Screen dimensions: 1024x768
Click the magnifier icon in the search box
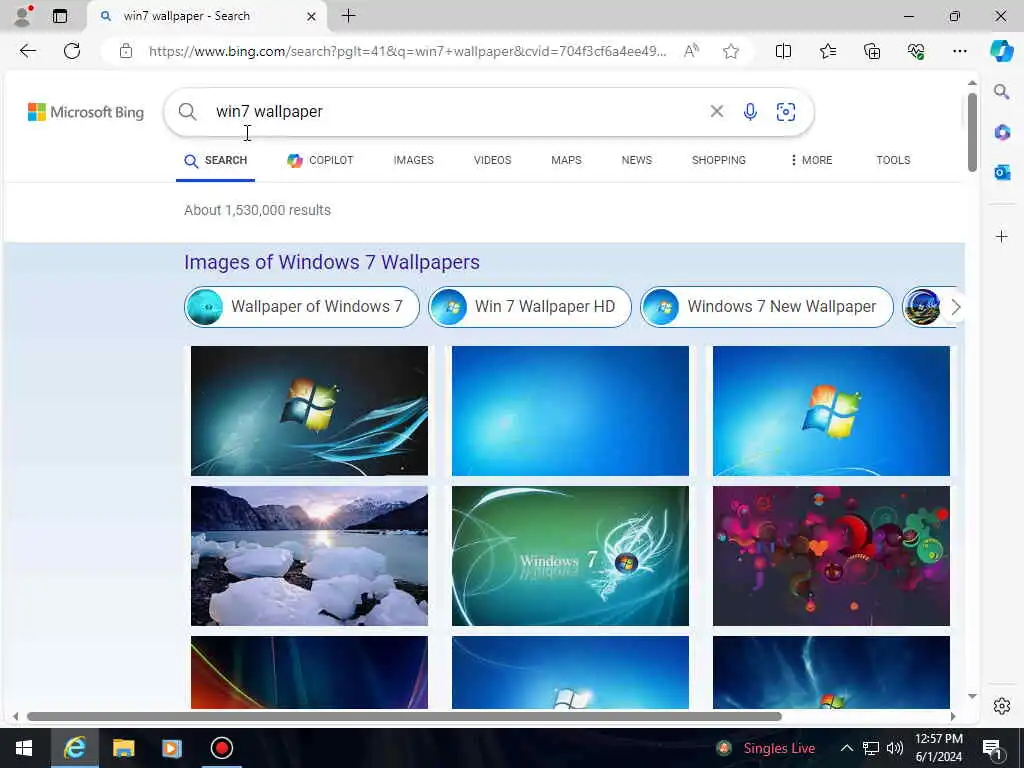(187, 112)
